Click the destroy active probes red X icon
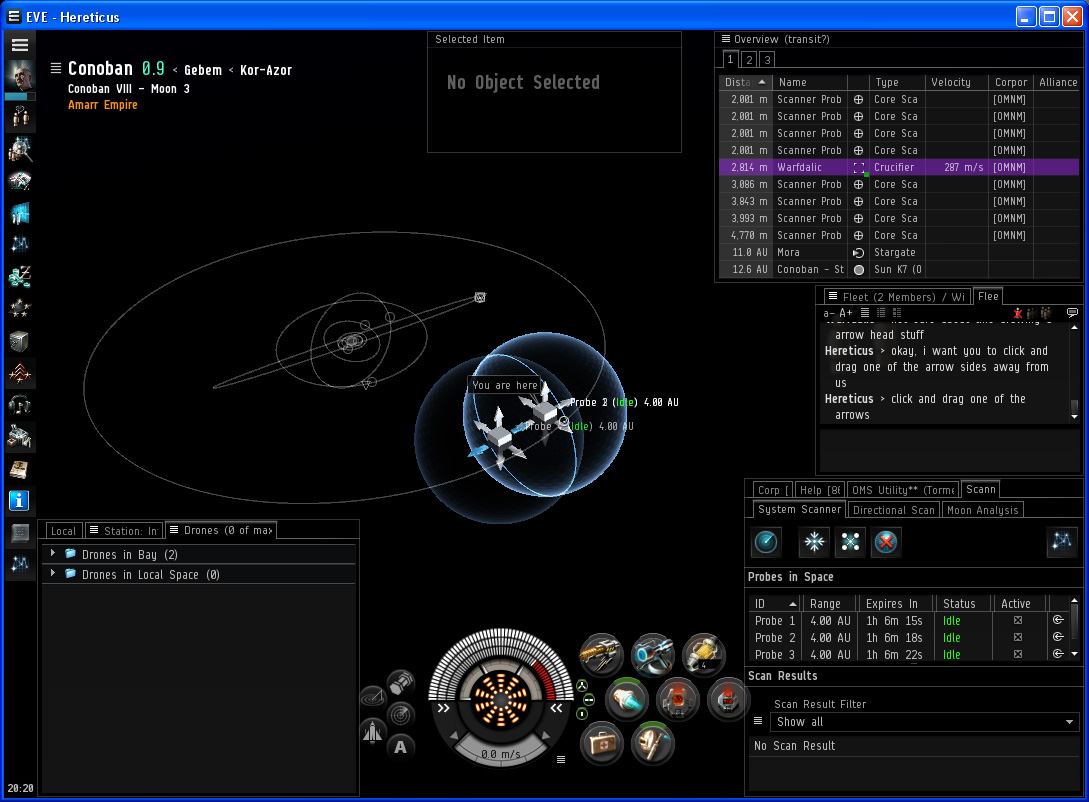The image size is (1089, 802). pos(886,542)
